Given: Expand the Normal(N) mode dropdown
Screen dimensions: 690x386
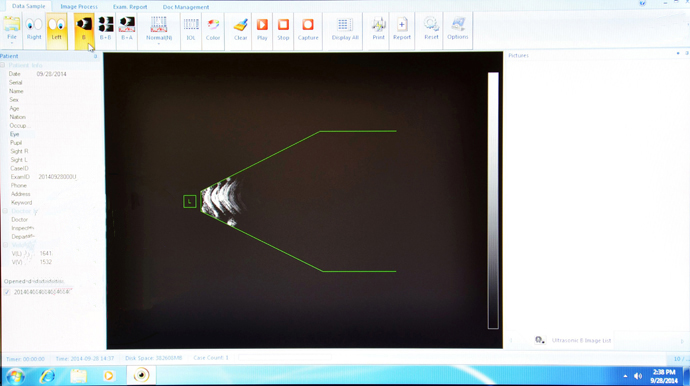Looking at the screenshot, I should click(159, 31).
